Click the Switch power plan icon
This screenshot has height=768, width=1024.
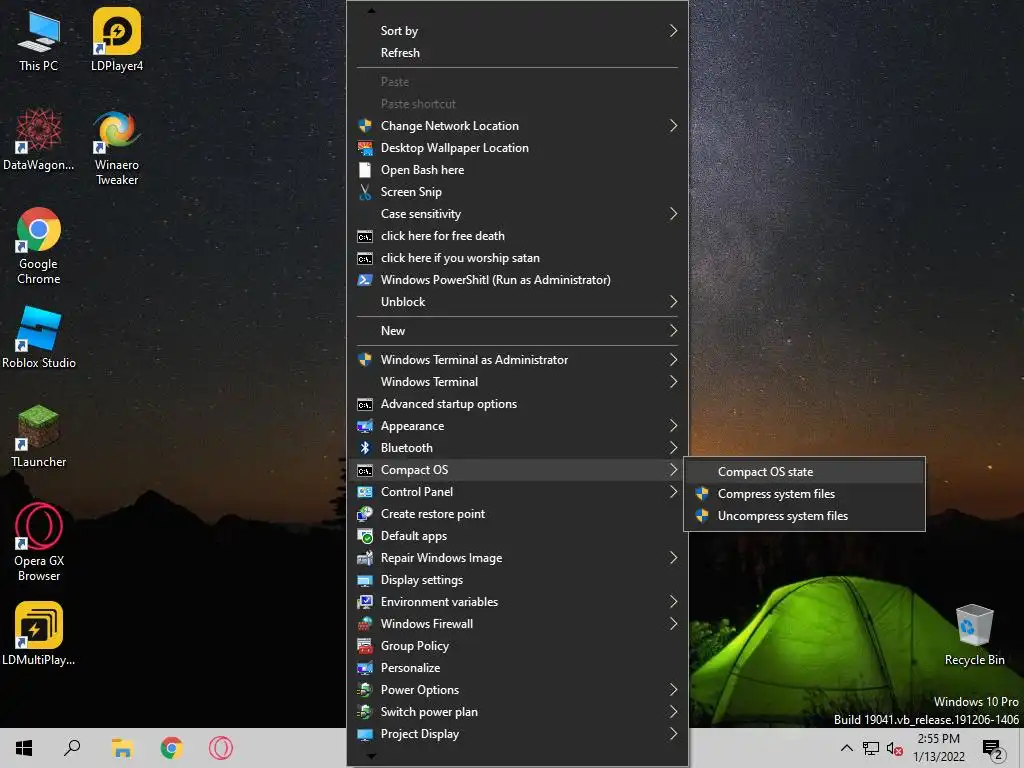(x=365, y=712)
